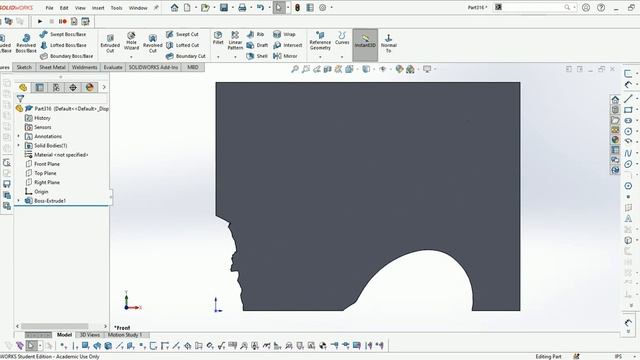Select the Lofted Cut tool

[182, 45]
